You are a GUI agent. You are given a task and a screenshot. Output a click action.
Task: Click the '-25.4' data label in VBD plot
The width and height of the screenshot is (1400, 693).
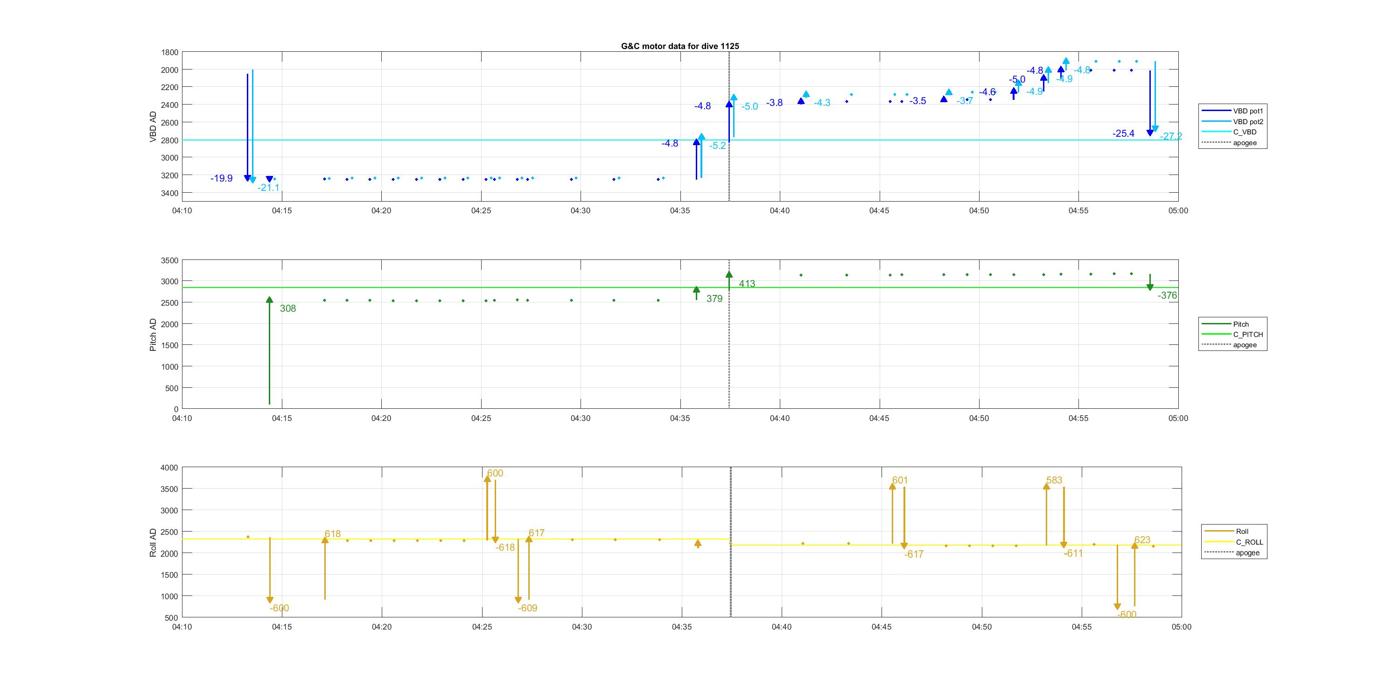coord(1123,134)
